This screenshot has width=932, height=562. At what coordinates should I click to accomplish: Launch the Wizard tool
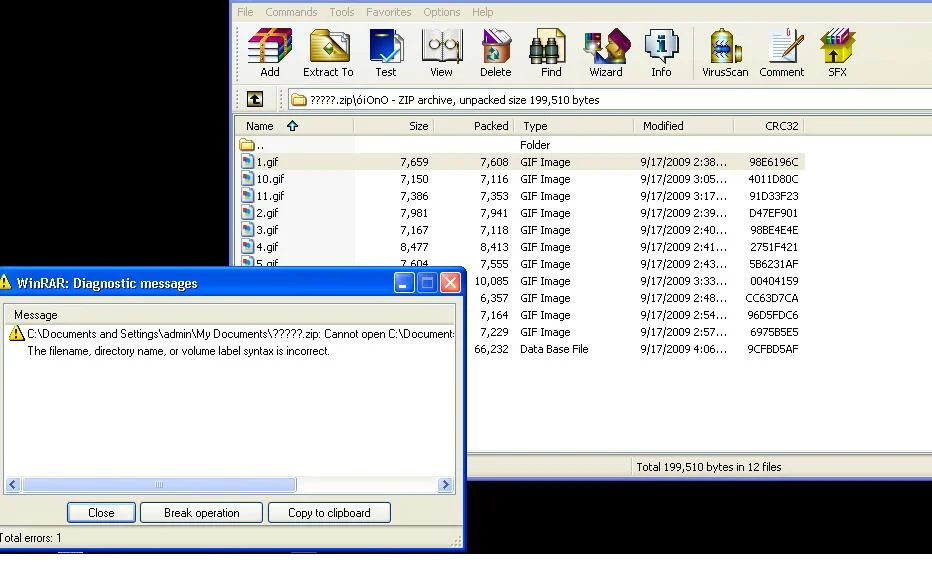[606, 52]
